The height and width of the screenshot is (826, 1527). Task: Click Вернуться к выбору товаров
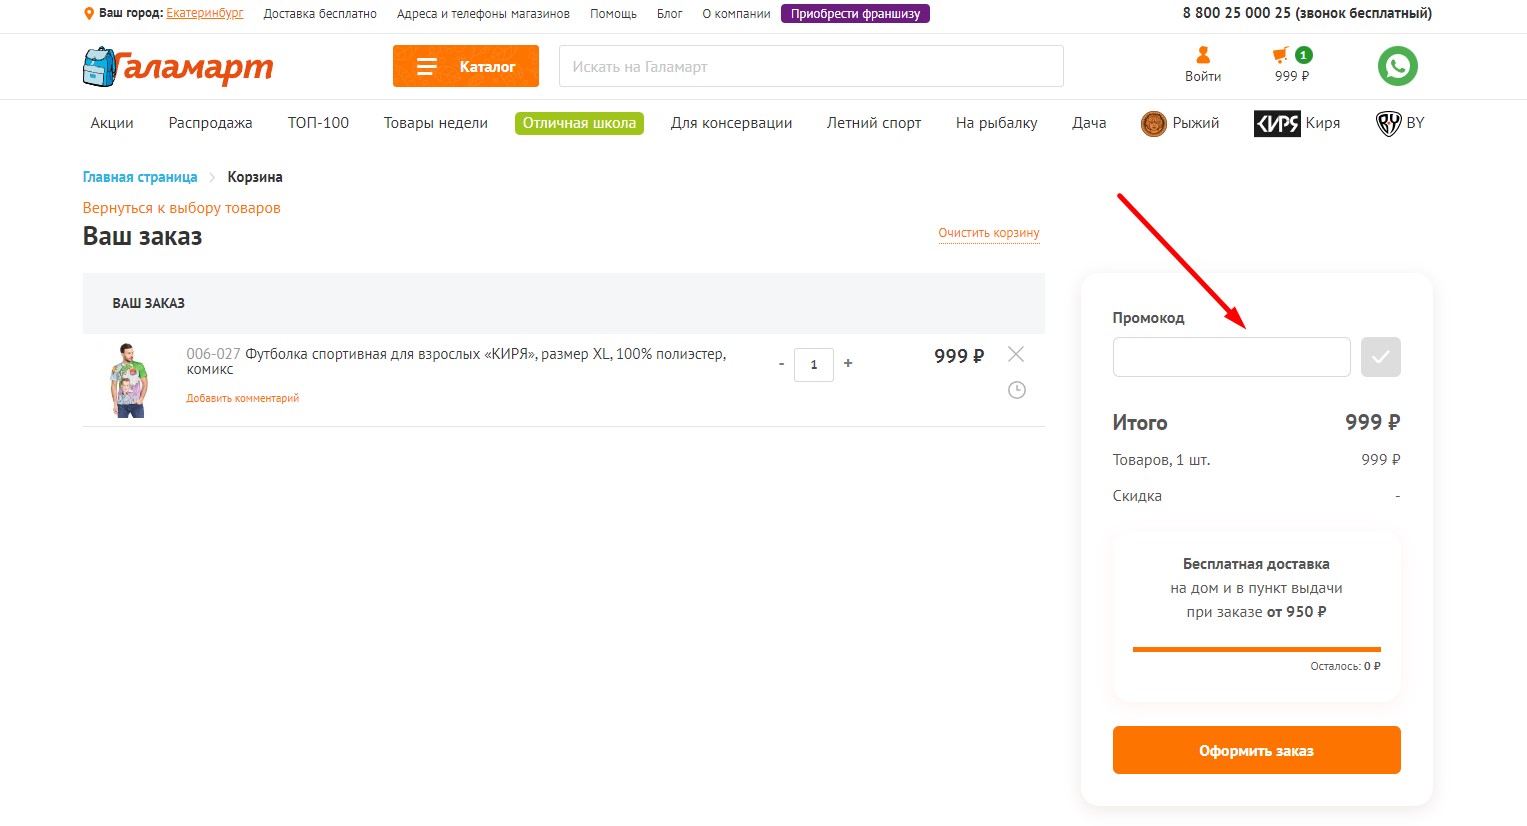[x=181, y=208]
